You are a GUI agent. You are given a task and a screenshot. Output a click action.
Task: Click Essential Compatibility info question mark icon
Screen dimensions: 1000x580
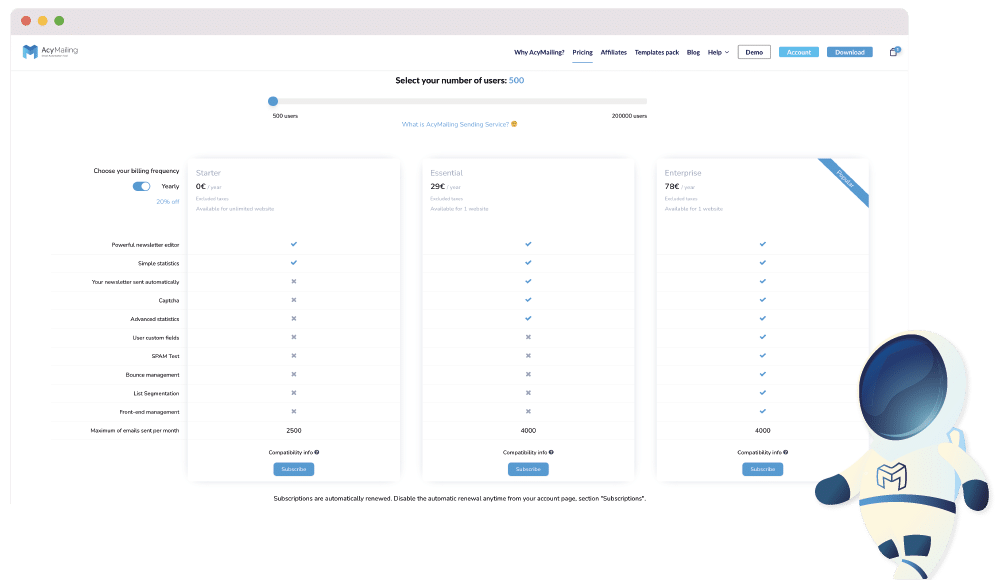(x=551, y=452)
